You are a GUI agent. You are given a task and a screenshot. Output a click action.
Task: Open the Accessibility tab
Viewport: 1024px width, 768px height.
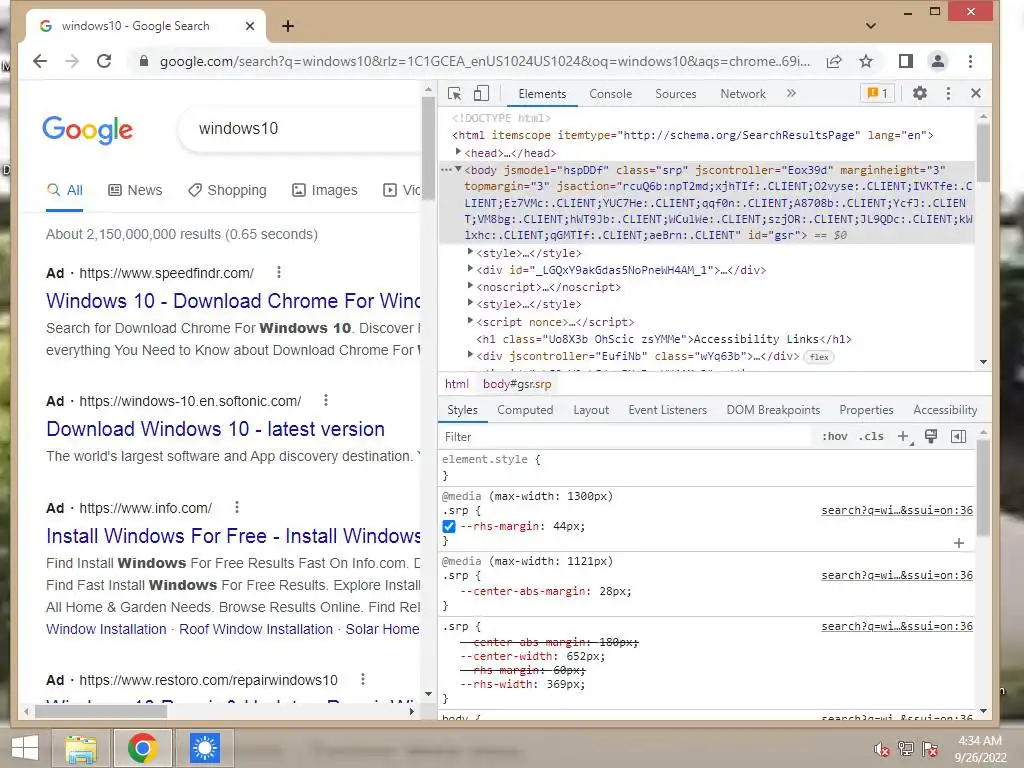(x=945, y=410)
